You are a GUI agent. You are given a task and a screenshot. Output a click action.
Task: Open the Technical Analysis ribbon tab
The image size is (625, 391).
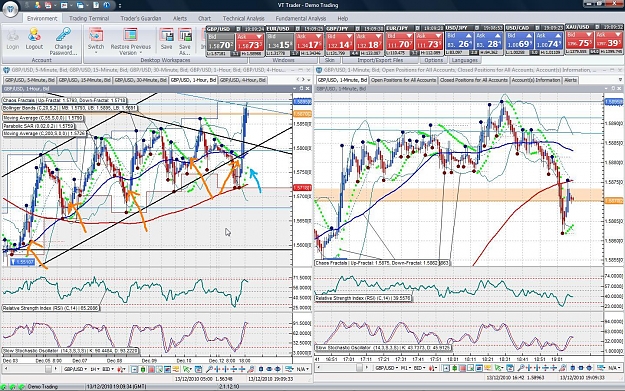(243, 18)
